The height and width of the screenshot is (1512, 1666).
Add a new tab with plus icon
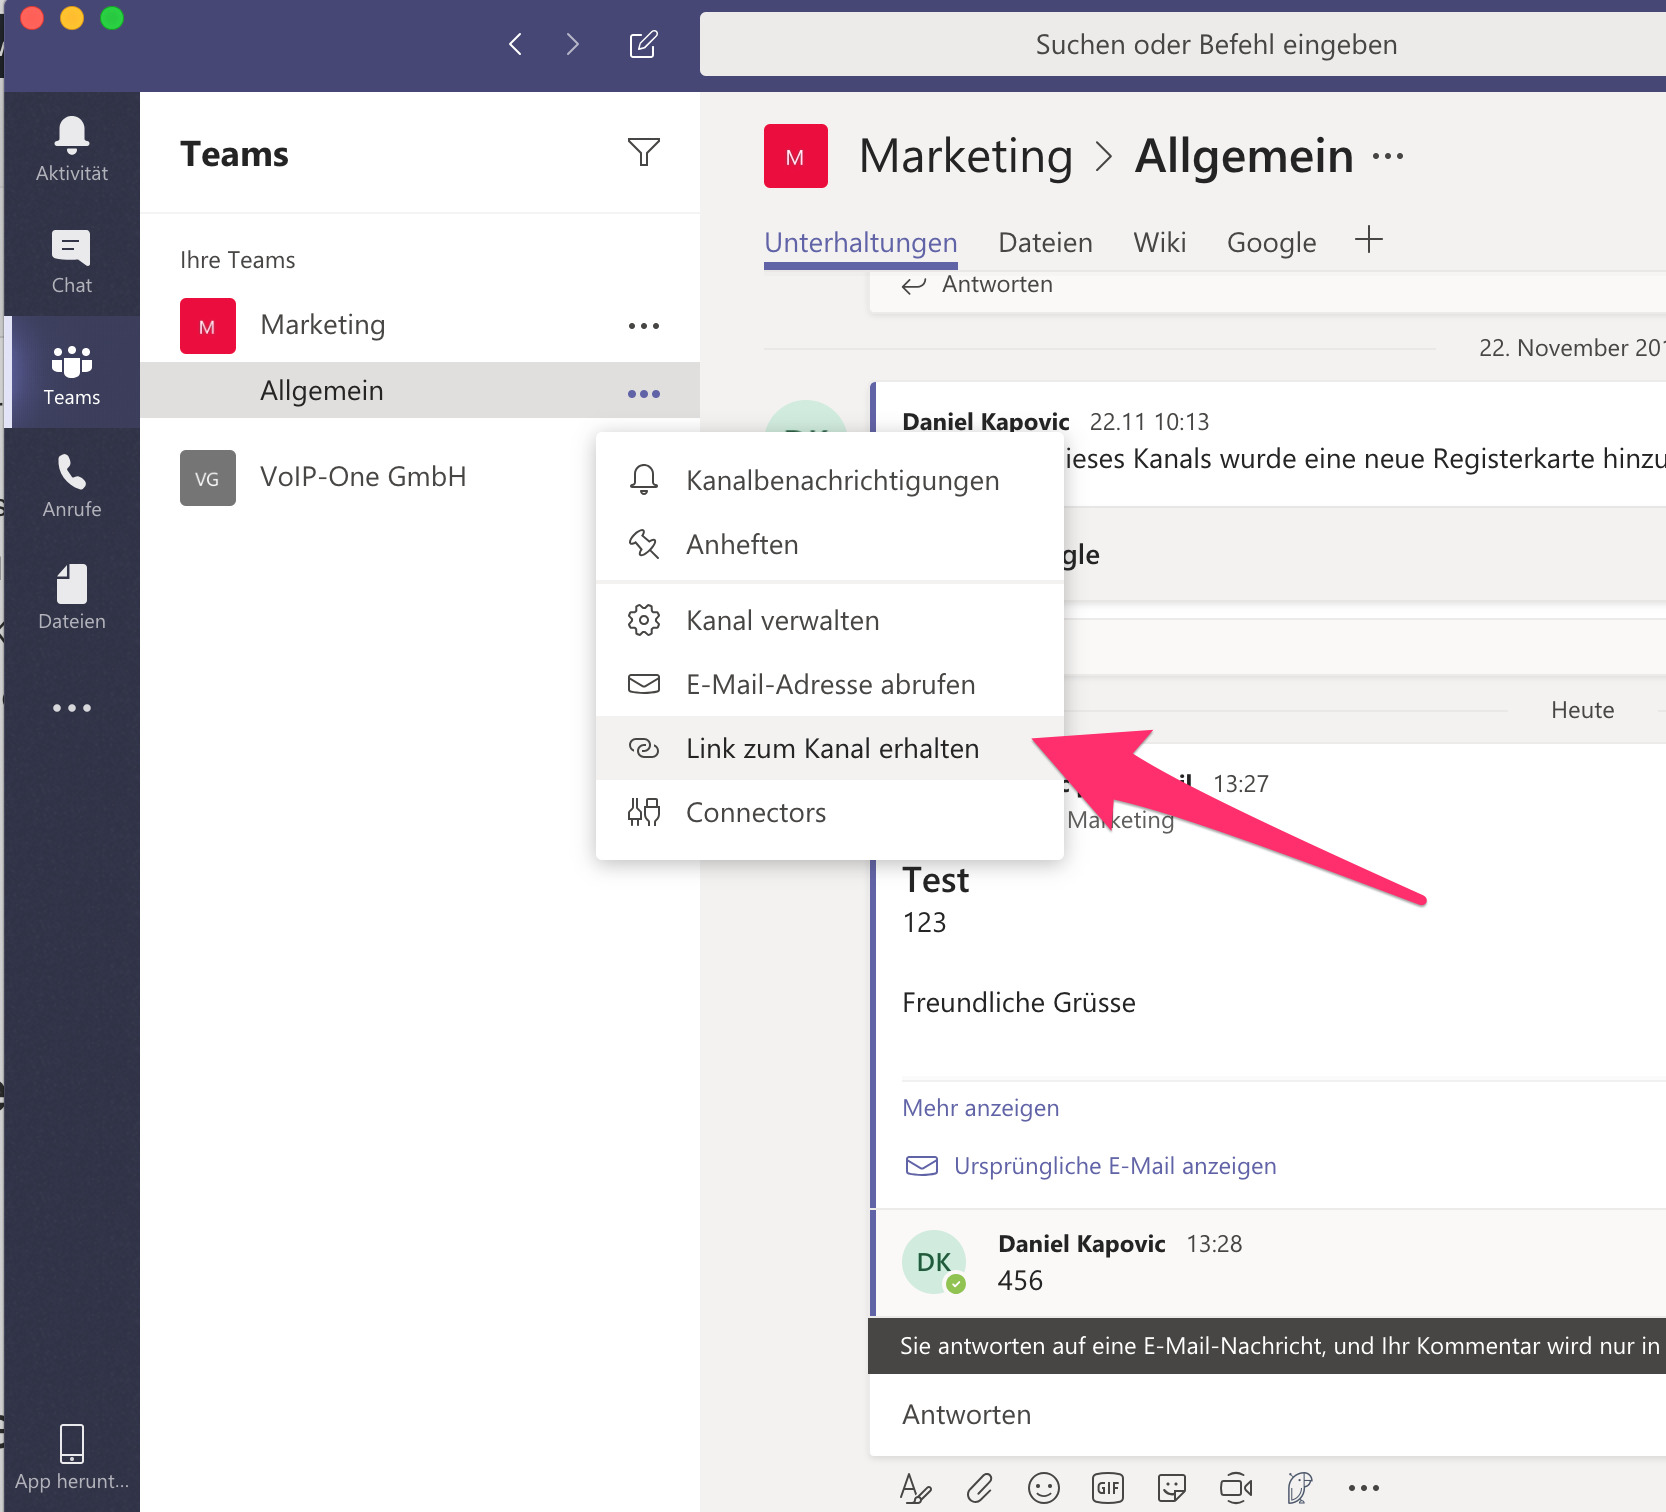tap(1369, 240)
